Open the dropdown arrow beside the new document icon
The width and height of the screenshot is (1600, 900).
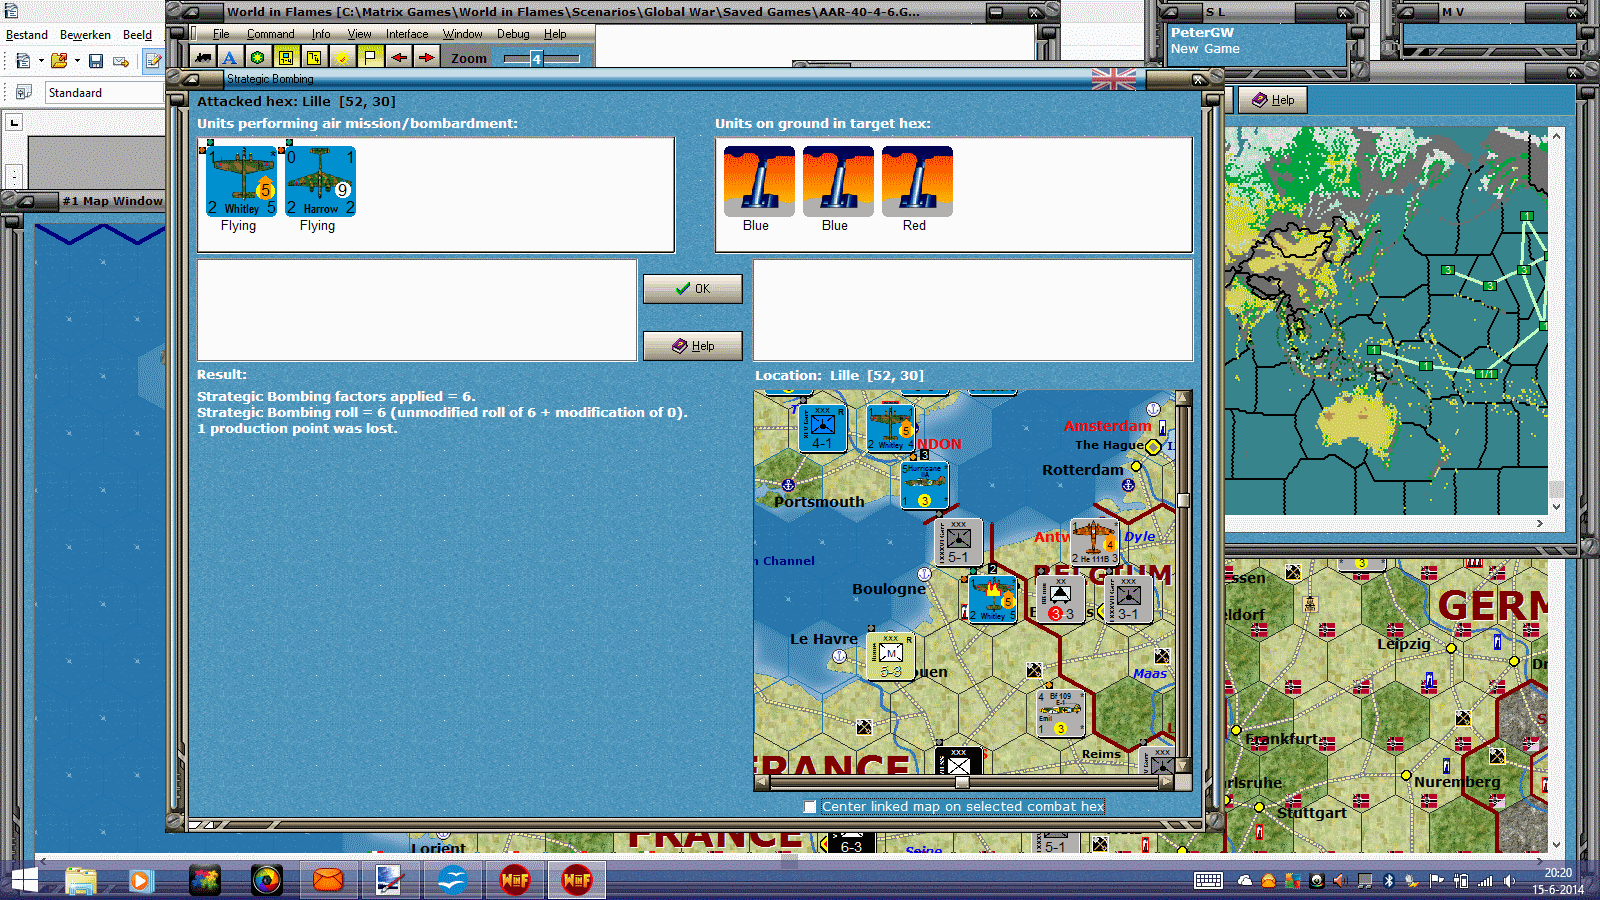(x=41, y=61)
